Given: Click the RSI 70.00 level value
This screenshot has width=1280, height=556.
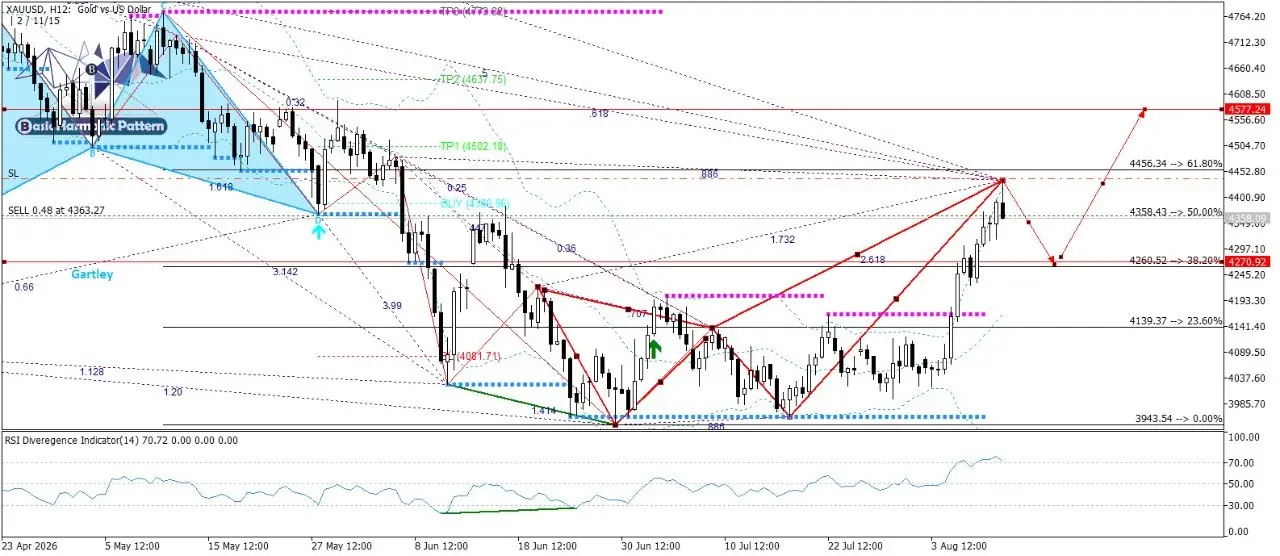Looking at the screenshot, I should (x=1239, y=463).
